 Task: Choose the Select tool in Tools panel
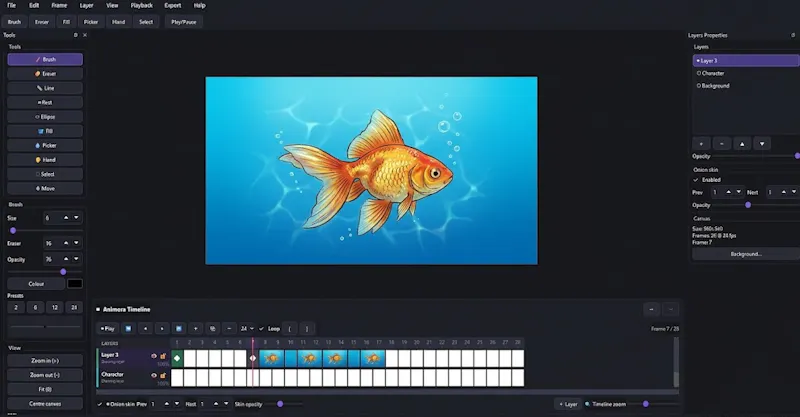(45, 174)
